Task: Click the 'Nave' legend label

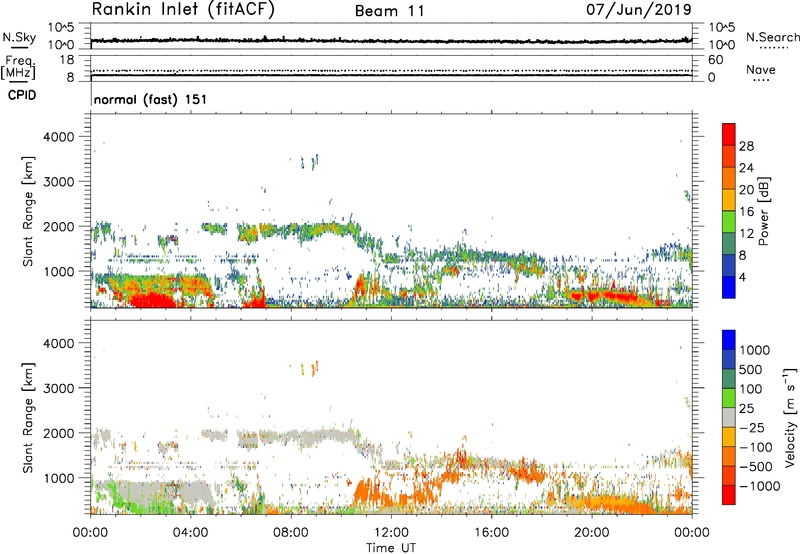Action: (x=761, y=70)
